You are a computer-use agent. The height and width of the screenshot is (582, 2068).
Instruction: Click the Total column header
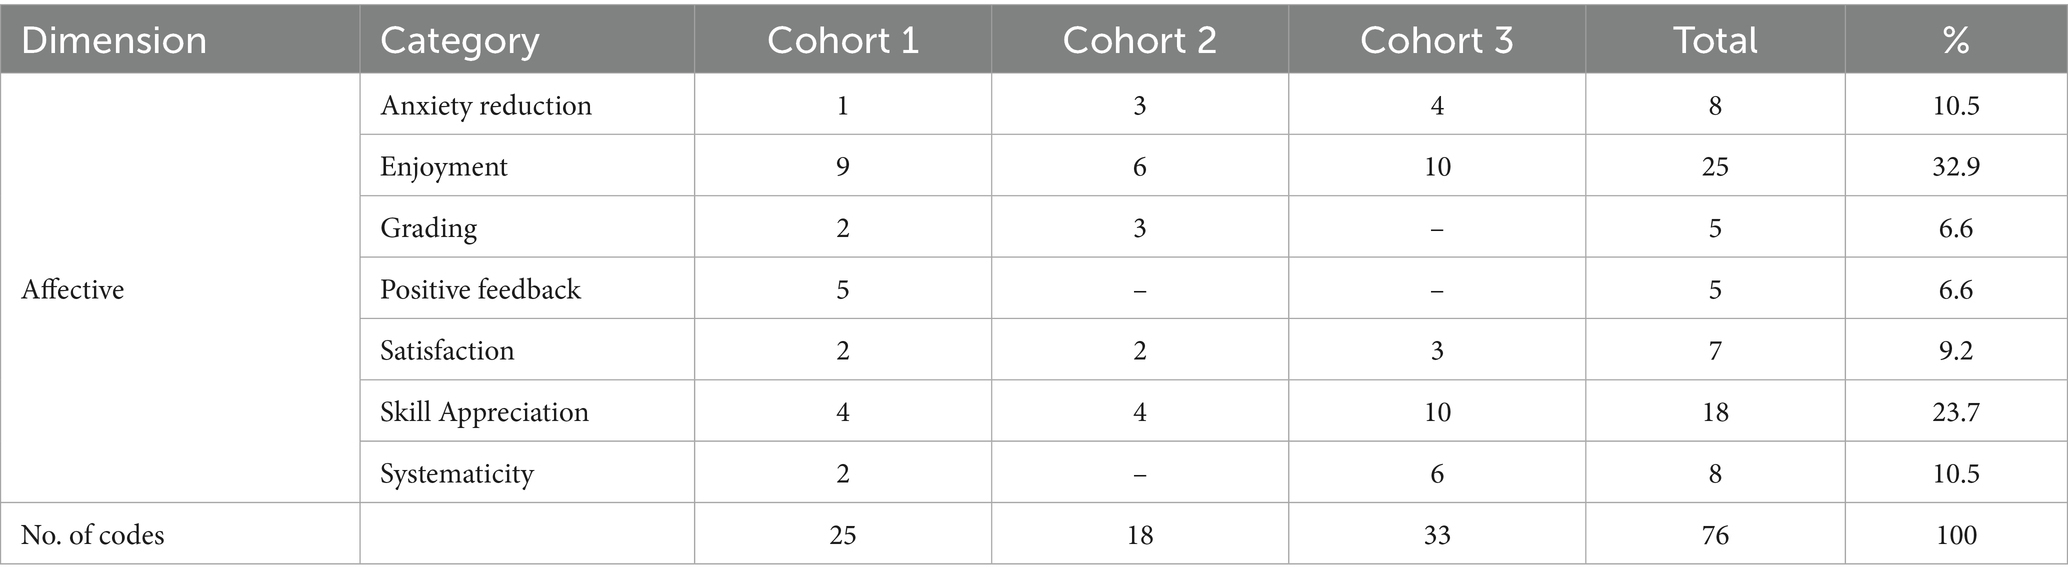tap(1715, 41)
